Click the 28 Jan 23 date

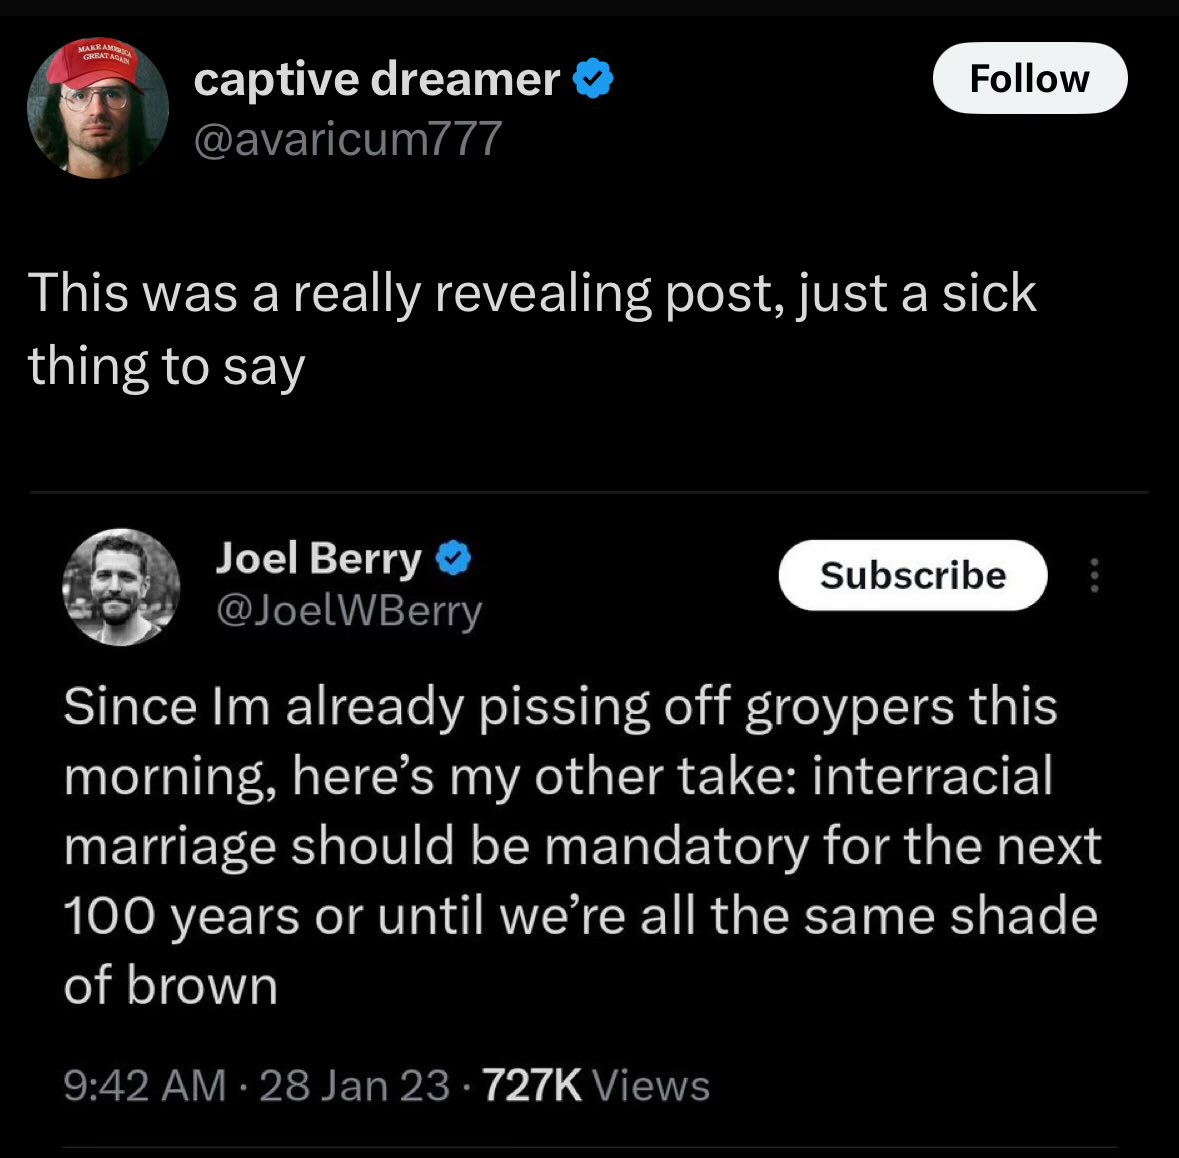point(354,1086)
